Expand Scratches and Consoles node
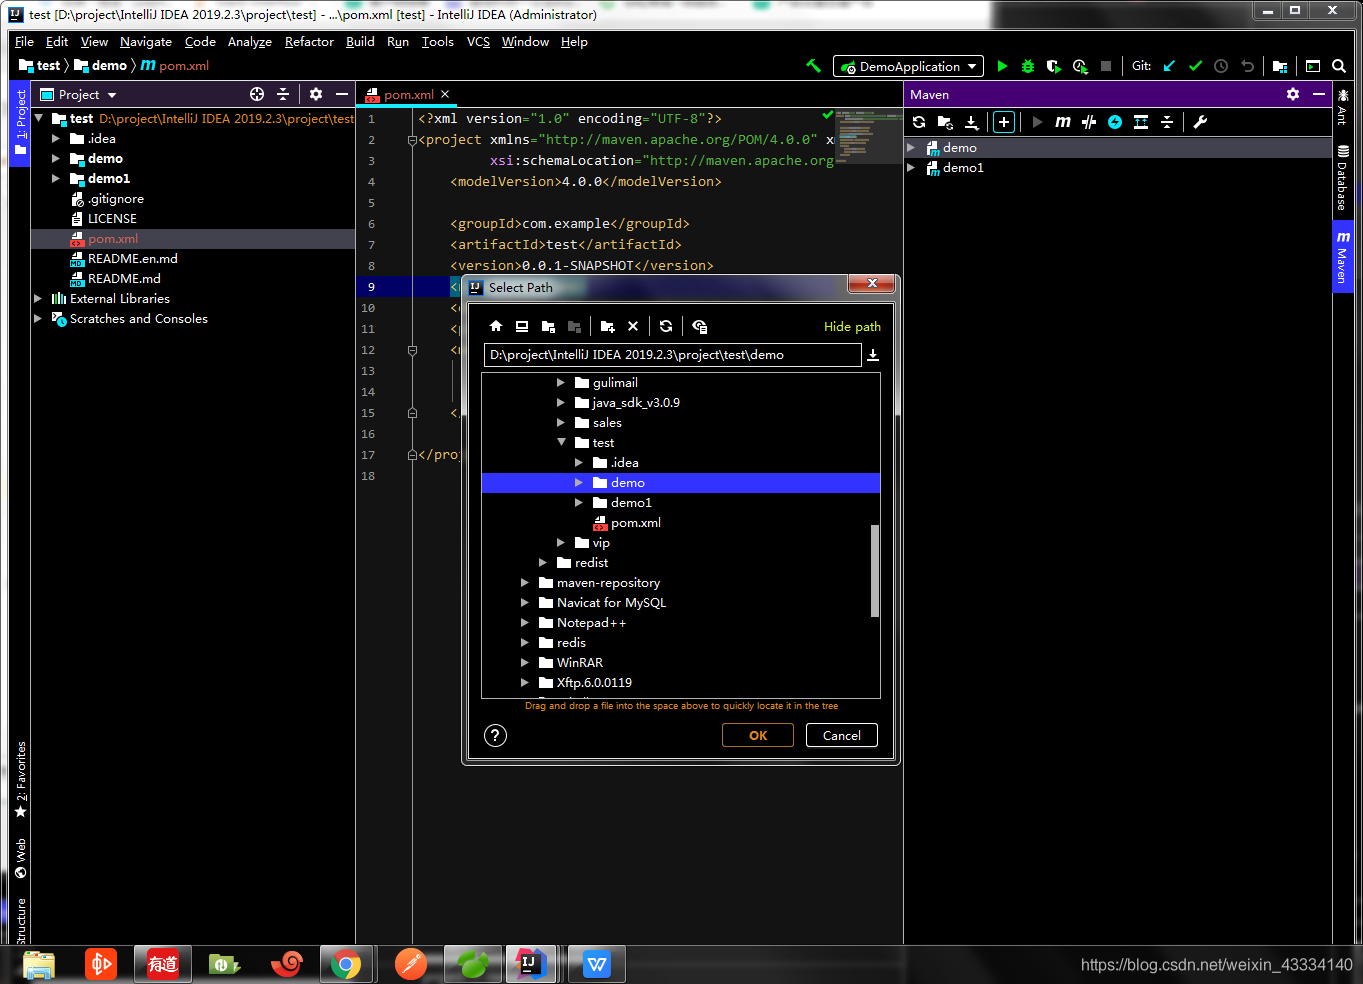The width and height of the screenshot is (1363, 984). click(38, 319)
